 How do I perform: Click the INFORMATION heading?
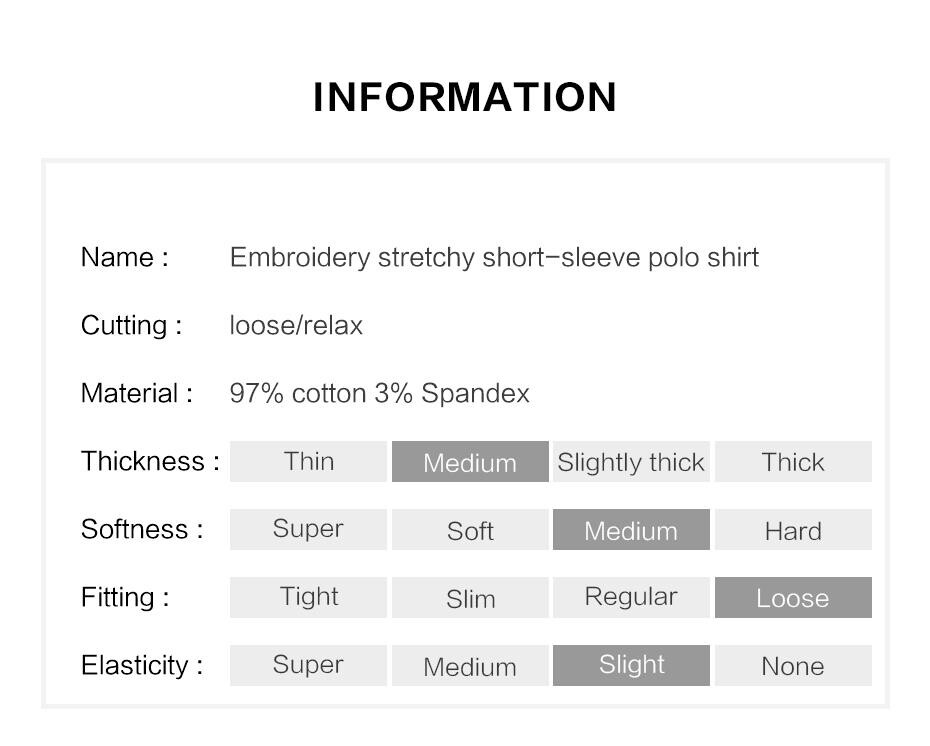[465, 97]
